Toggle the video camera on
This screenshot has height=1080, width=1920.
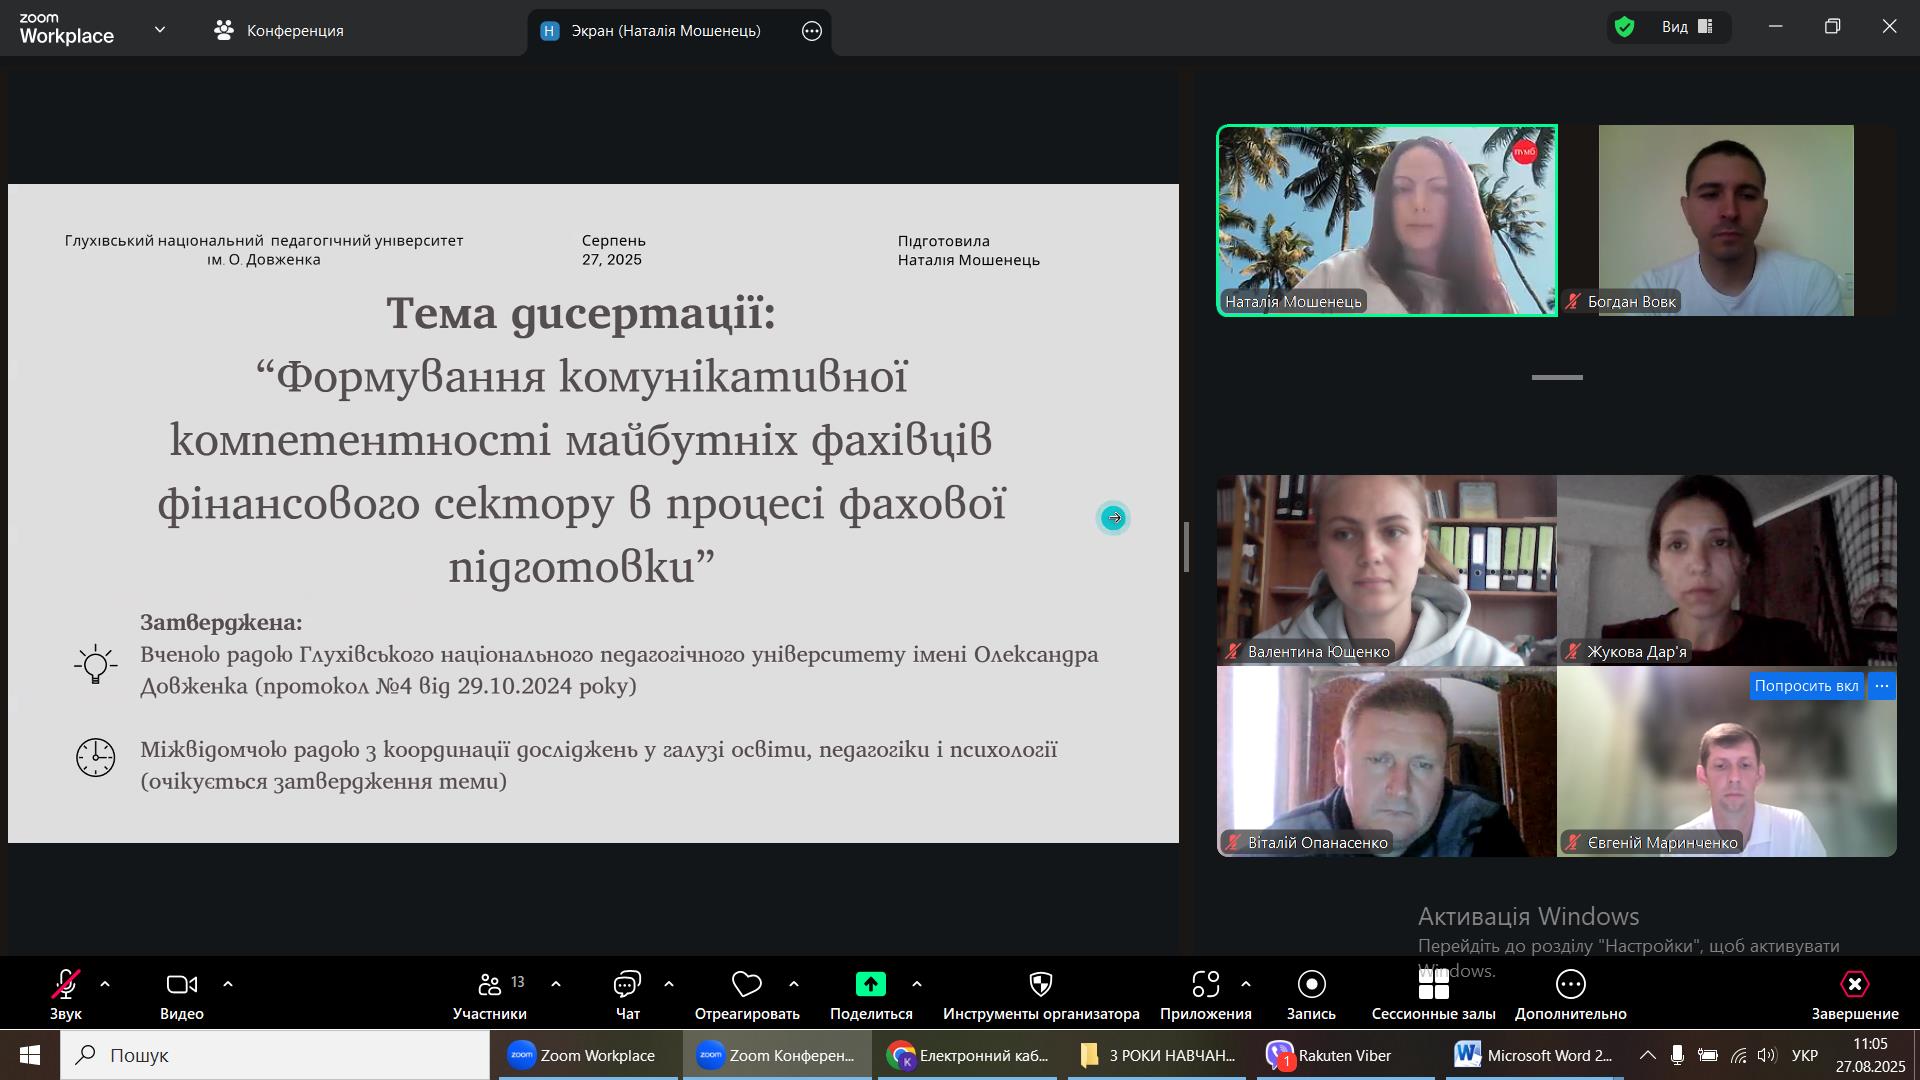point(181,985)
